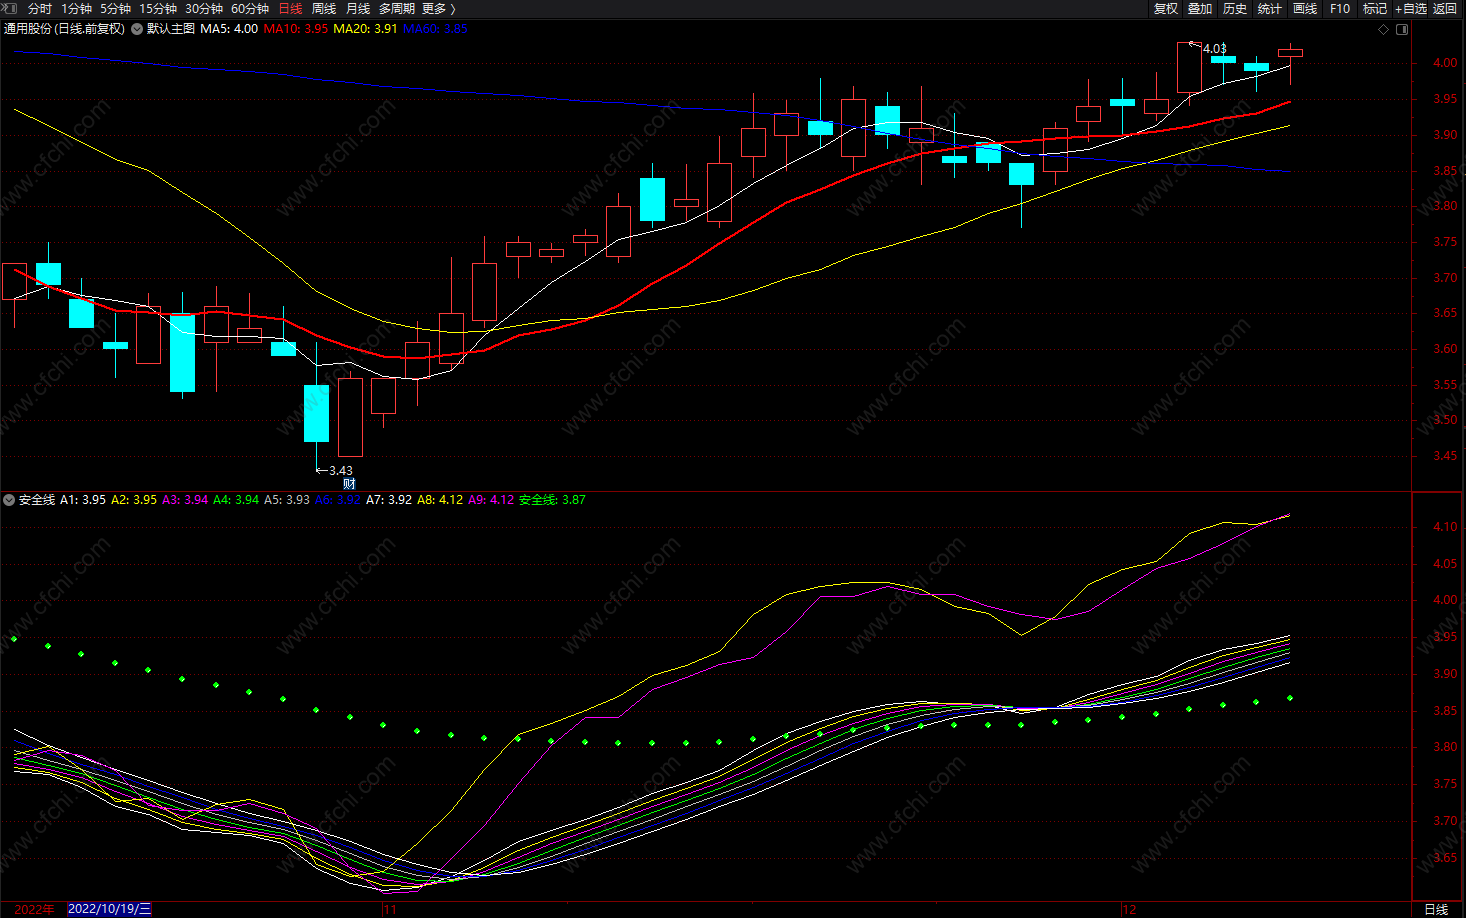Image resolution: width=1466 pixels, height=918 pixels.
Task: Click the 3.45 price axis label
Action: point(1445,456)
